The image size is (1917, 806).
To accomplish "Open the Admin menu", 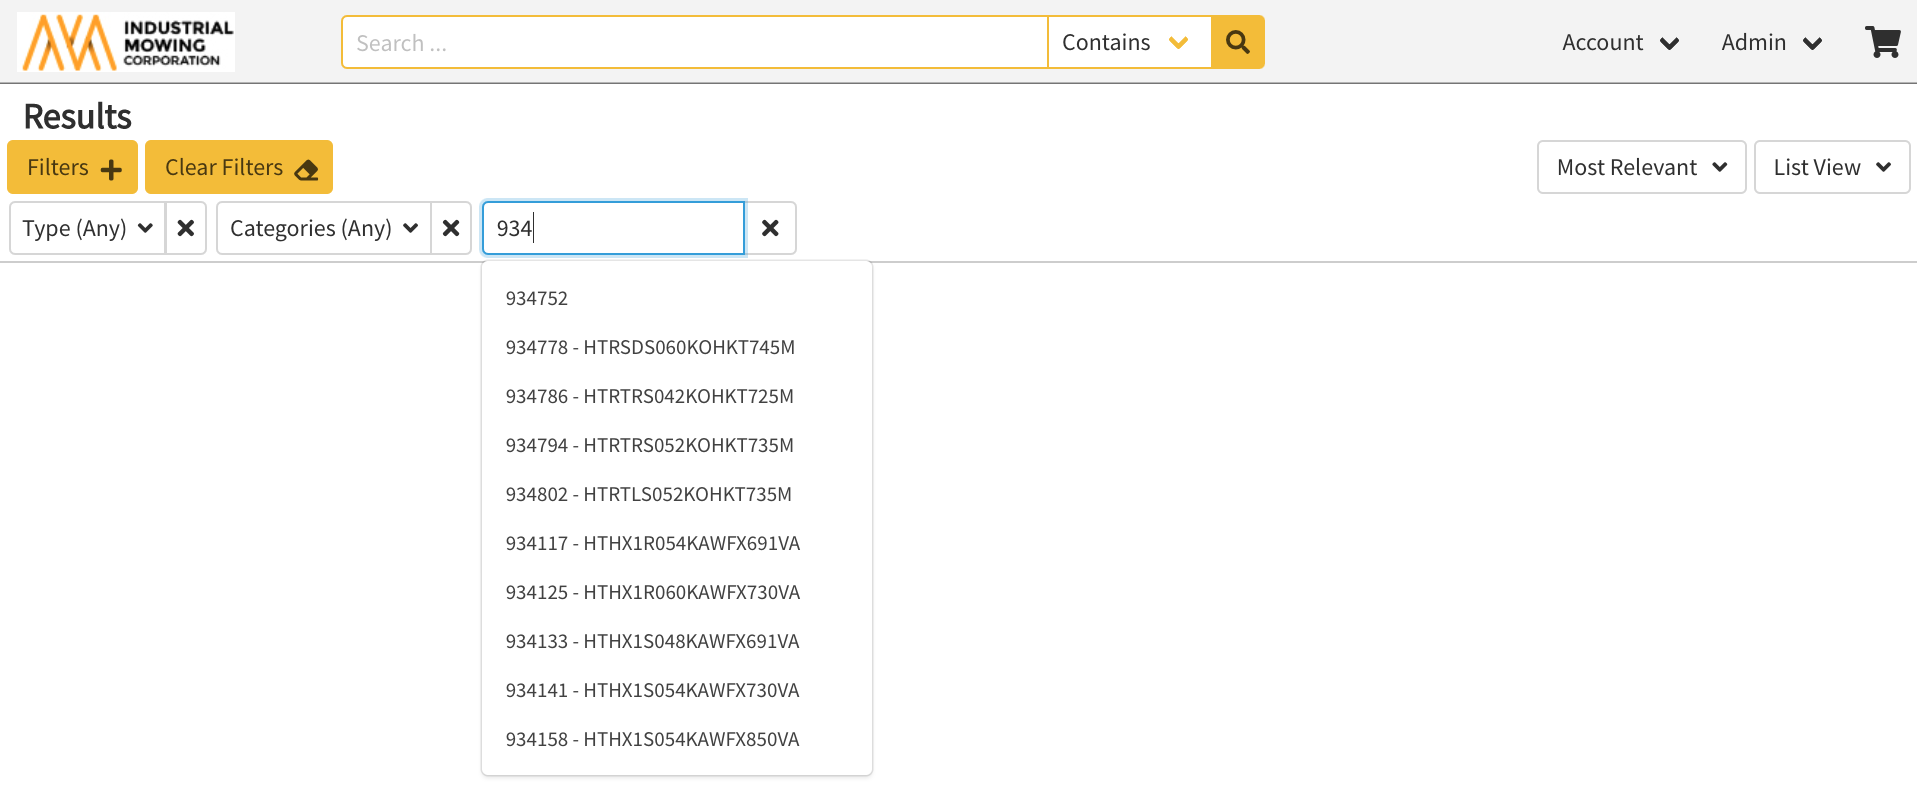I will click(1771, 42).
